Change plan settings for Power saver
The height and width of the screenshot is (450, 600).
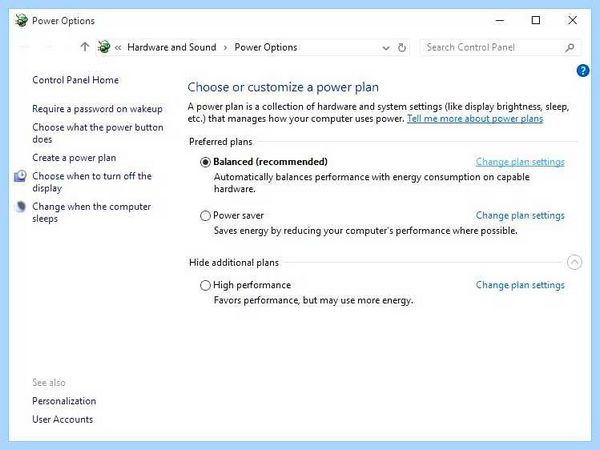[x=520, y=215]
